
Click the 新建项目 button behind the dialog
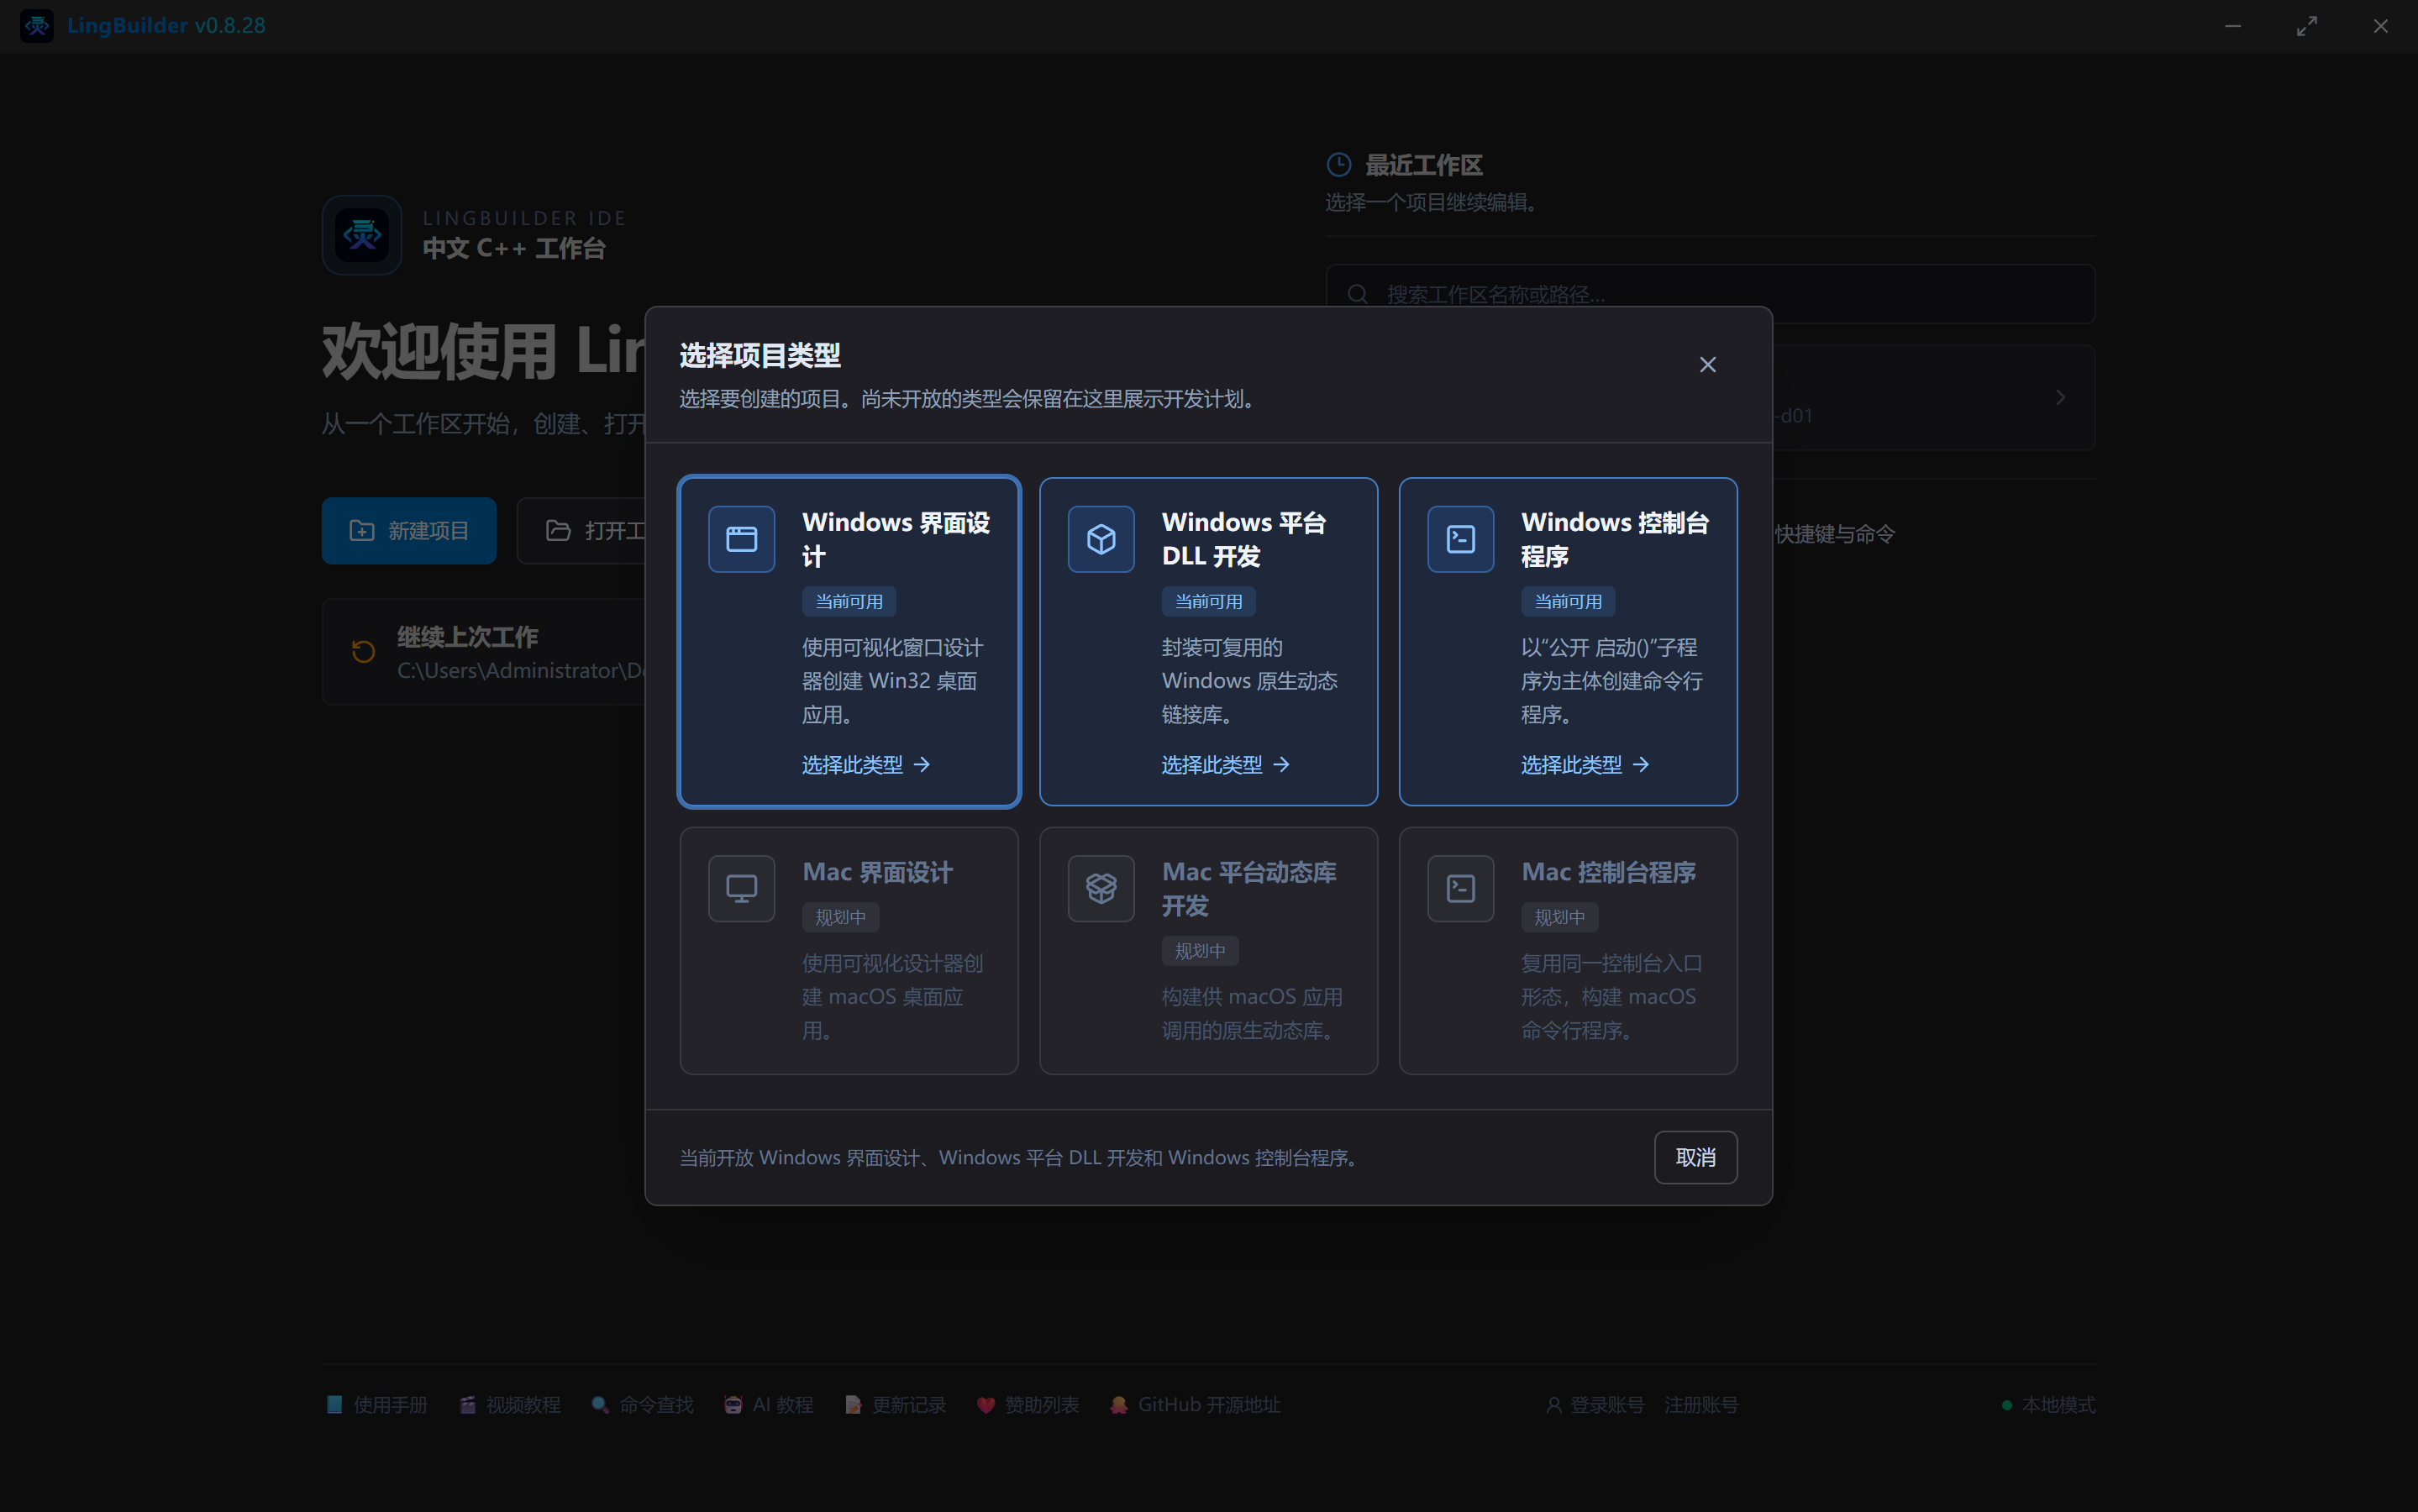409,531
